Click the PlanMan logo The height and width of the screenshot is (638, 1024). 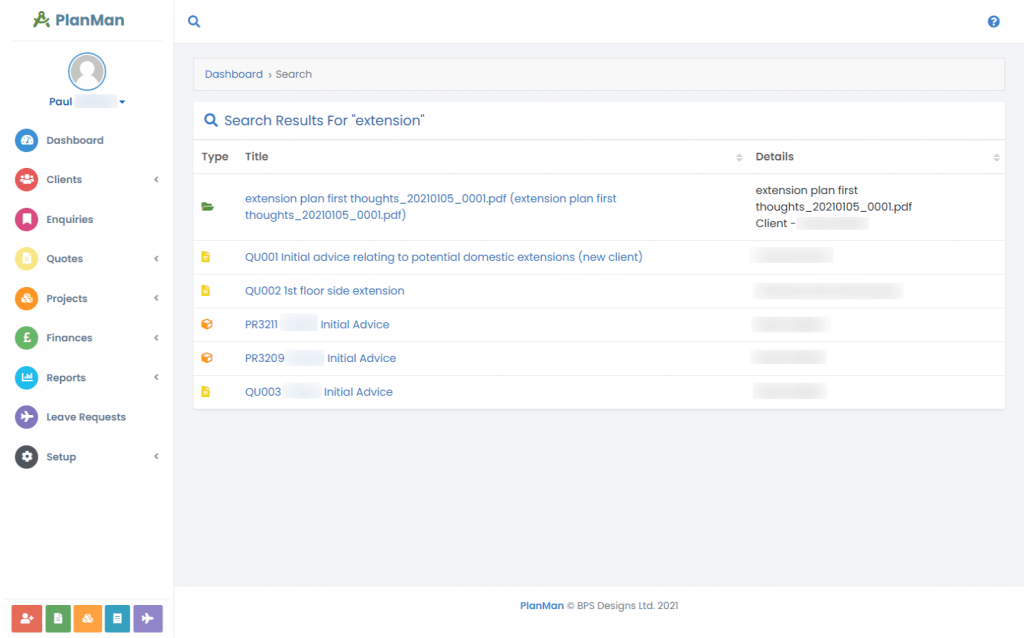point(78,20)
